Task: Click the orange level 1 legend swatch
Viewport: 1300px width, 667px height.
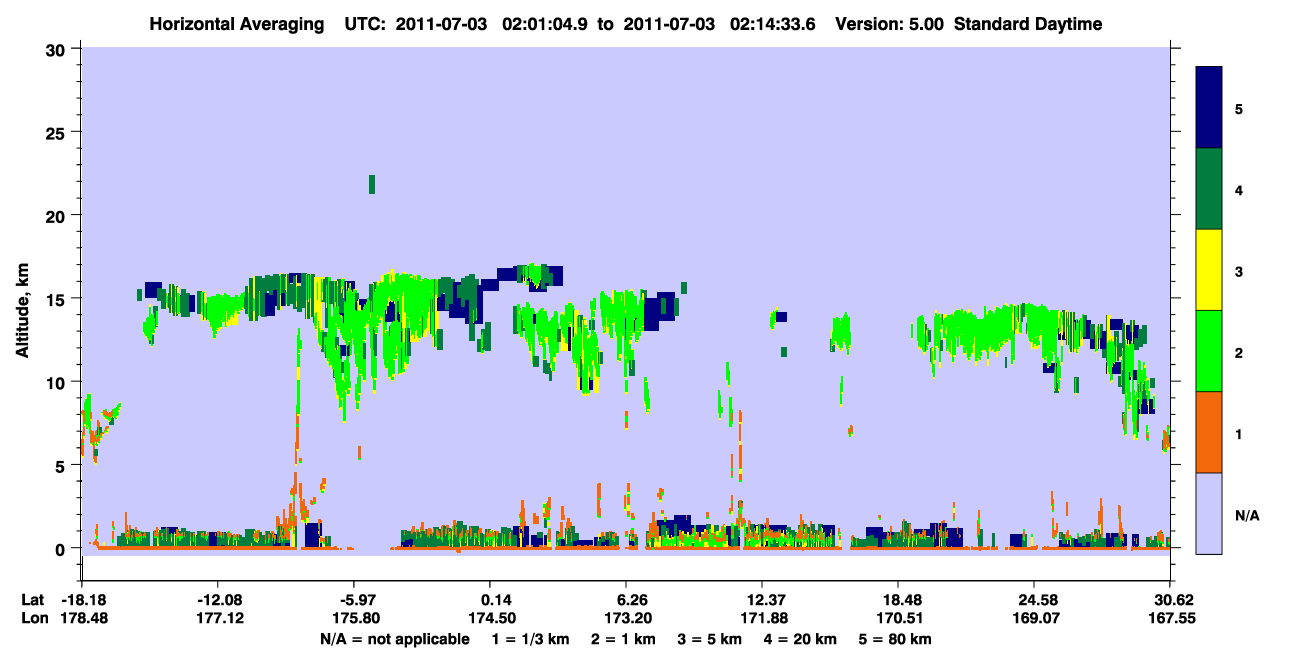Action: pyautogui.click(x=1209, y=432)
